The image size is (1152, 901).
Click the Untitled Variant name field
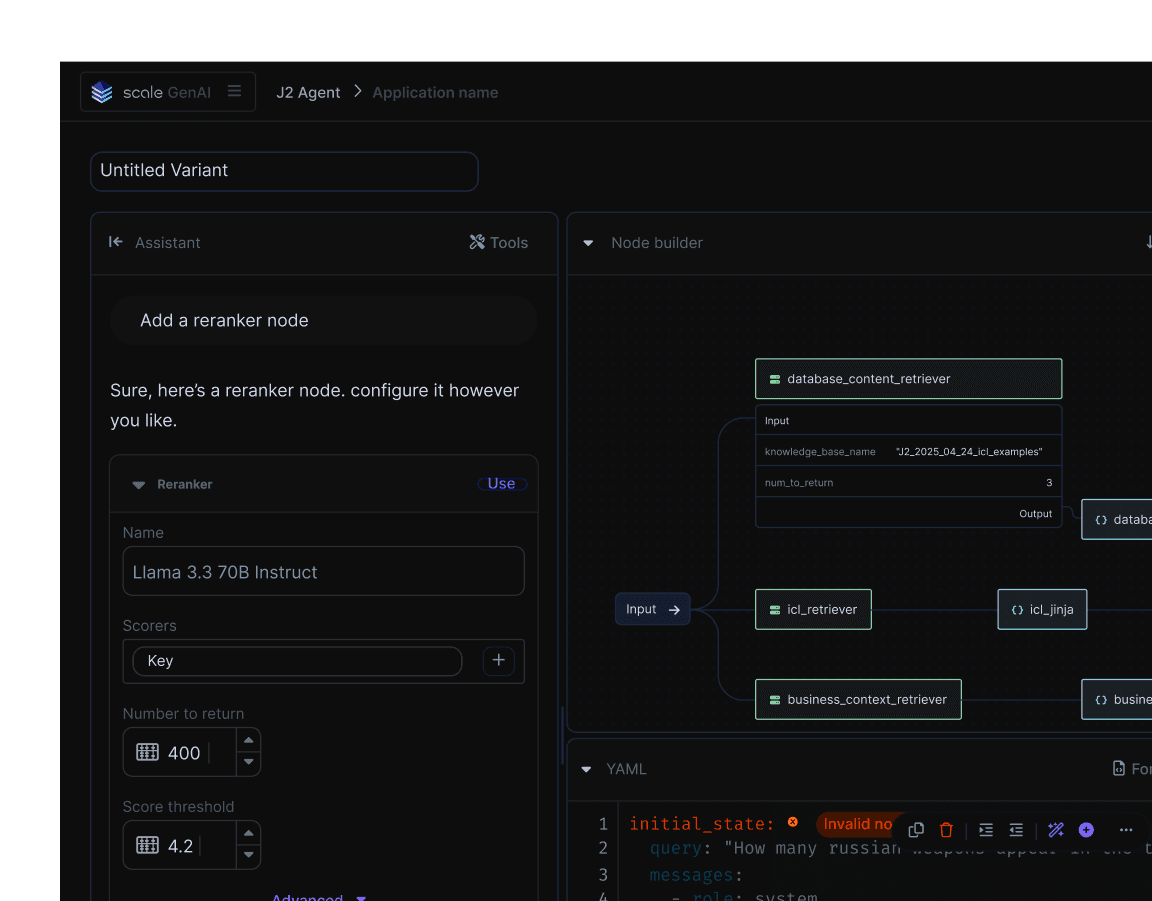pos(284,171)
